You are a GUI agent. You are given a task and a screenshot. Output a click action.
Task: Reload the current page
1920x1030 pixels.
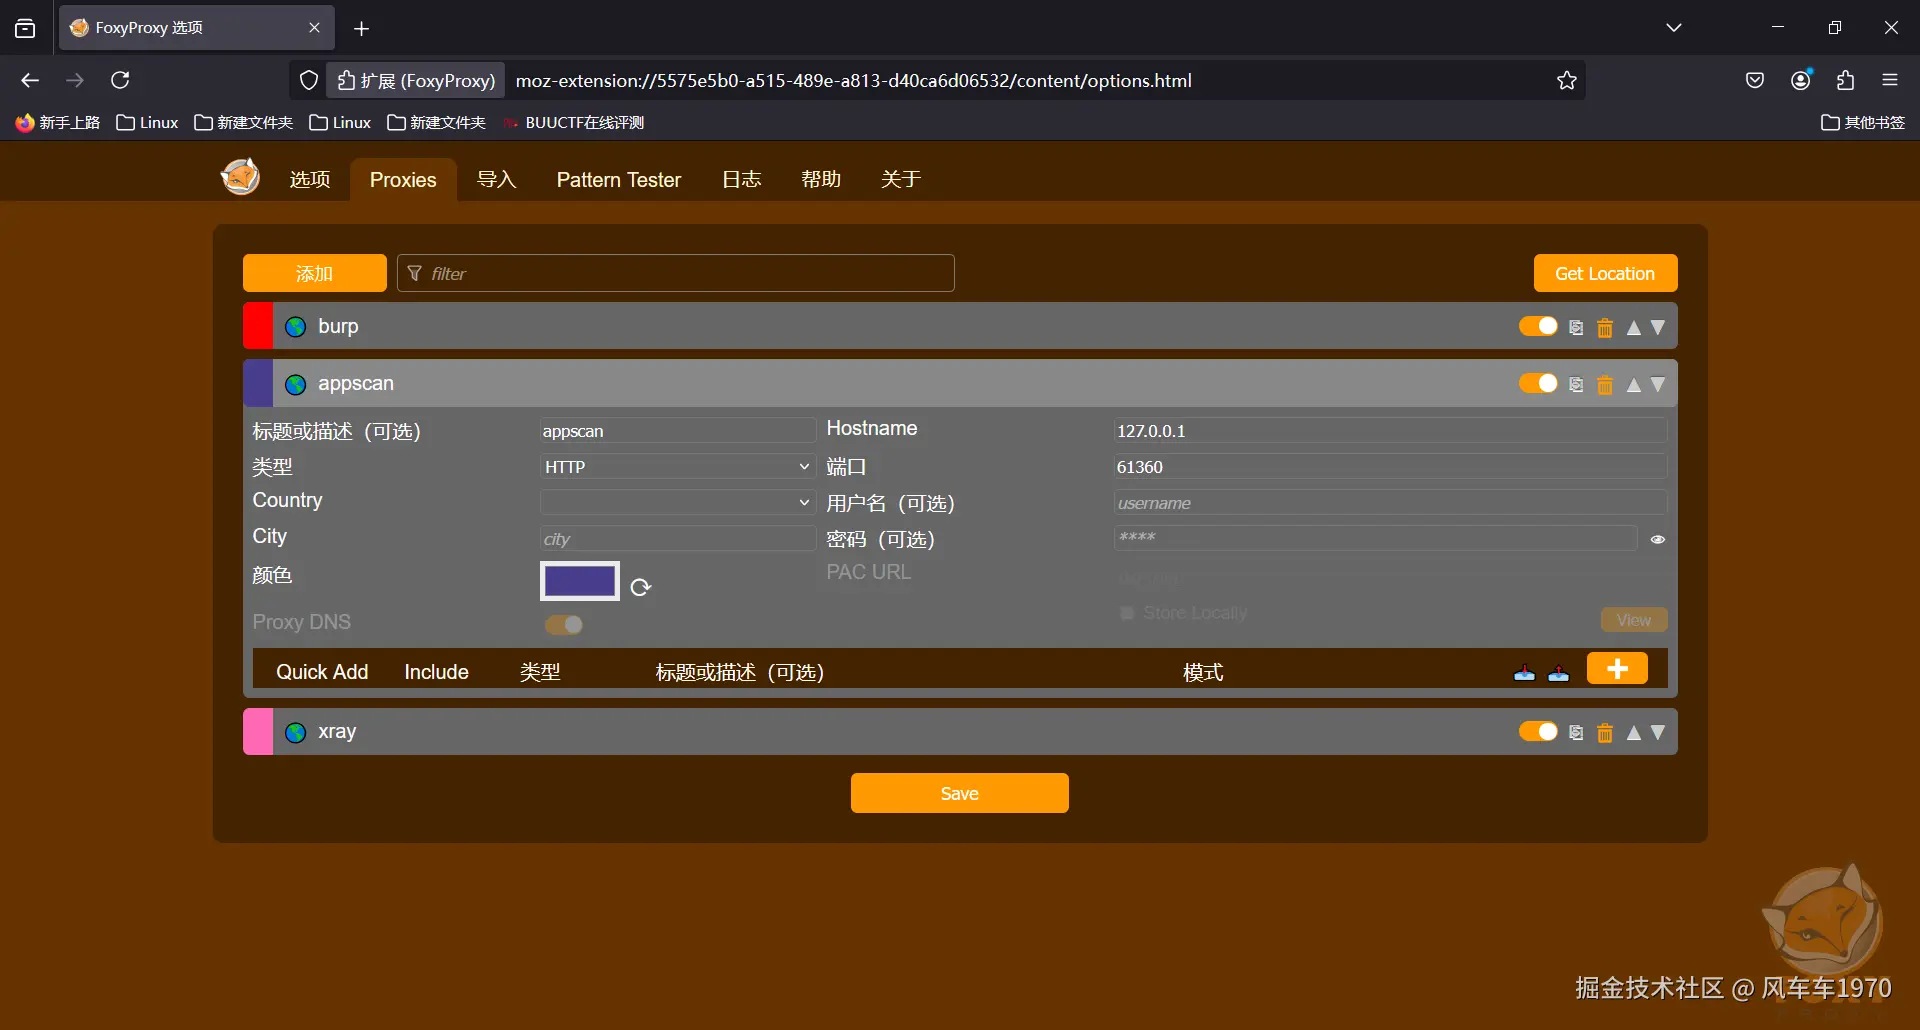120,80
